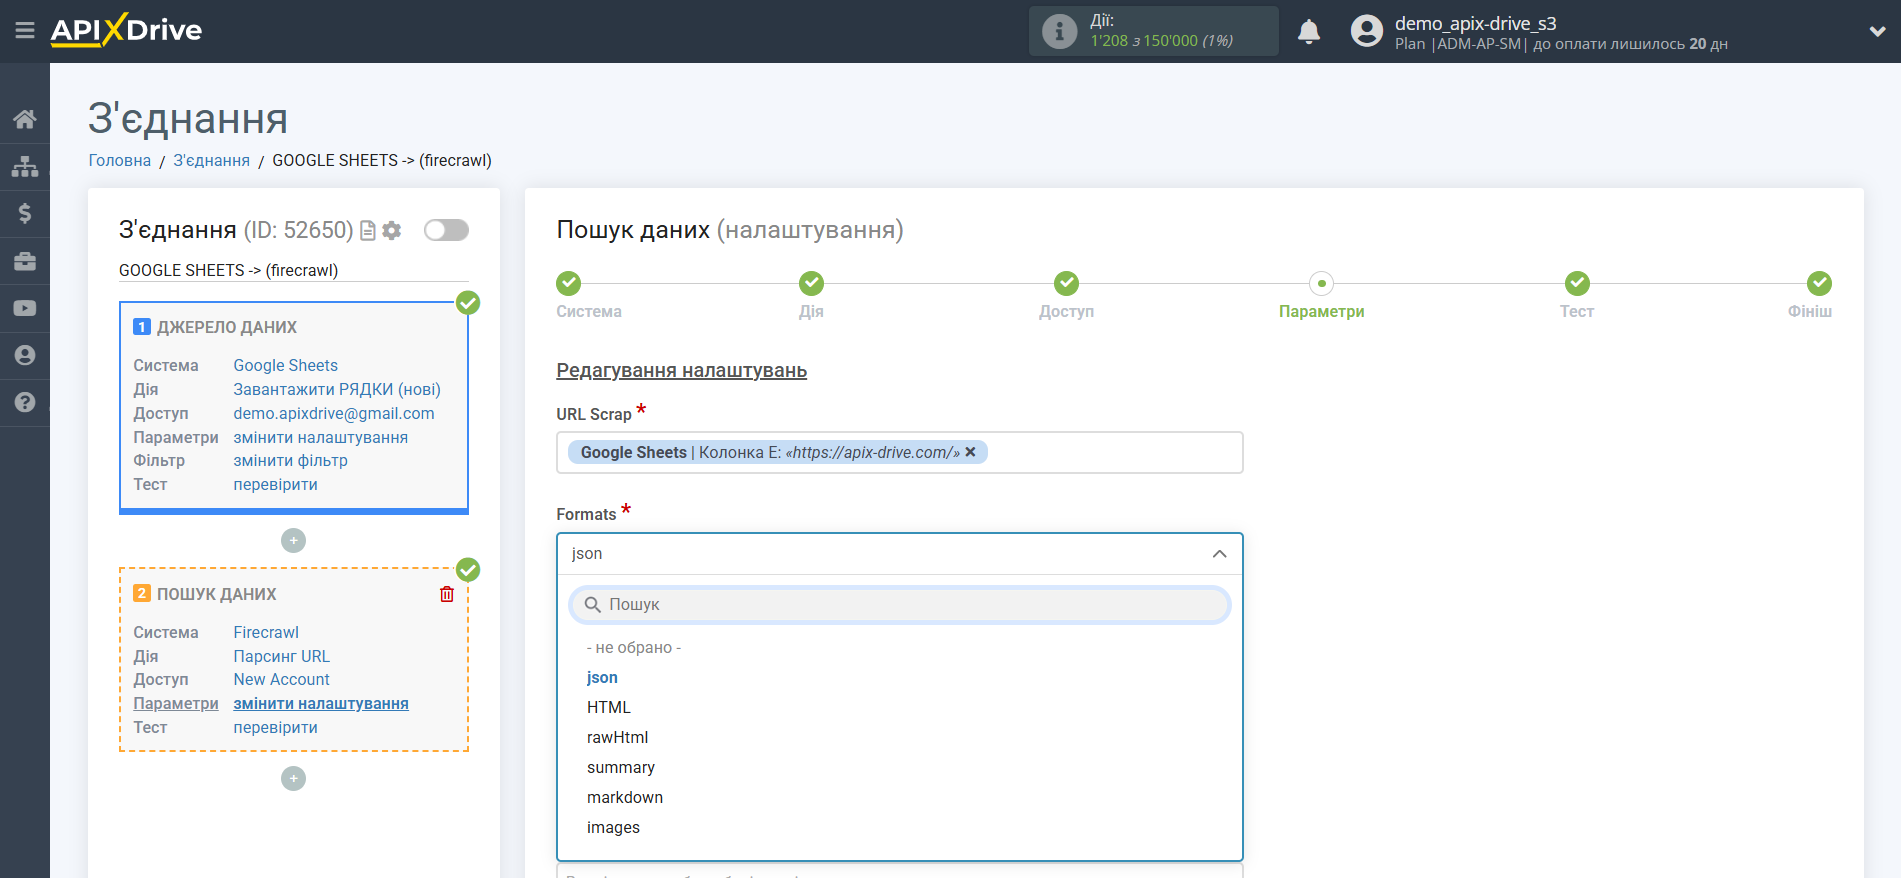The image size is (1901, 878).
Task: Select the summary format option
Action: click(621, 768)
